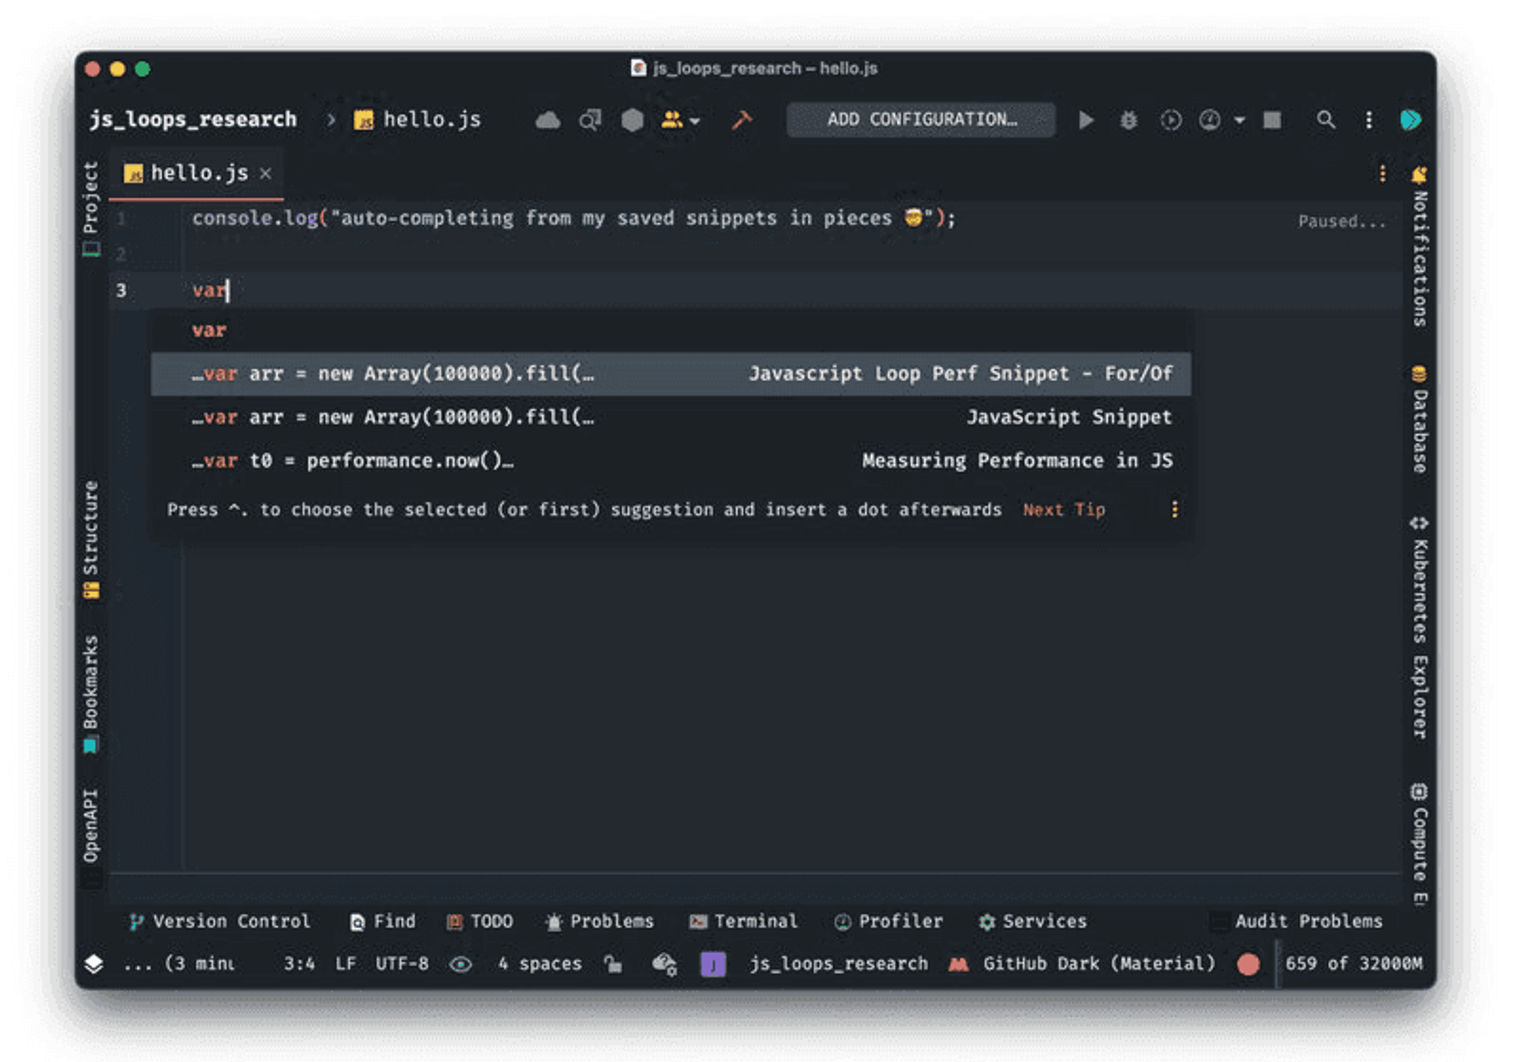Click the hexagon icon in the toolbar

tap(632, 120)
